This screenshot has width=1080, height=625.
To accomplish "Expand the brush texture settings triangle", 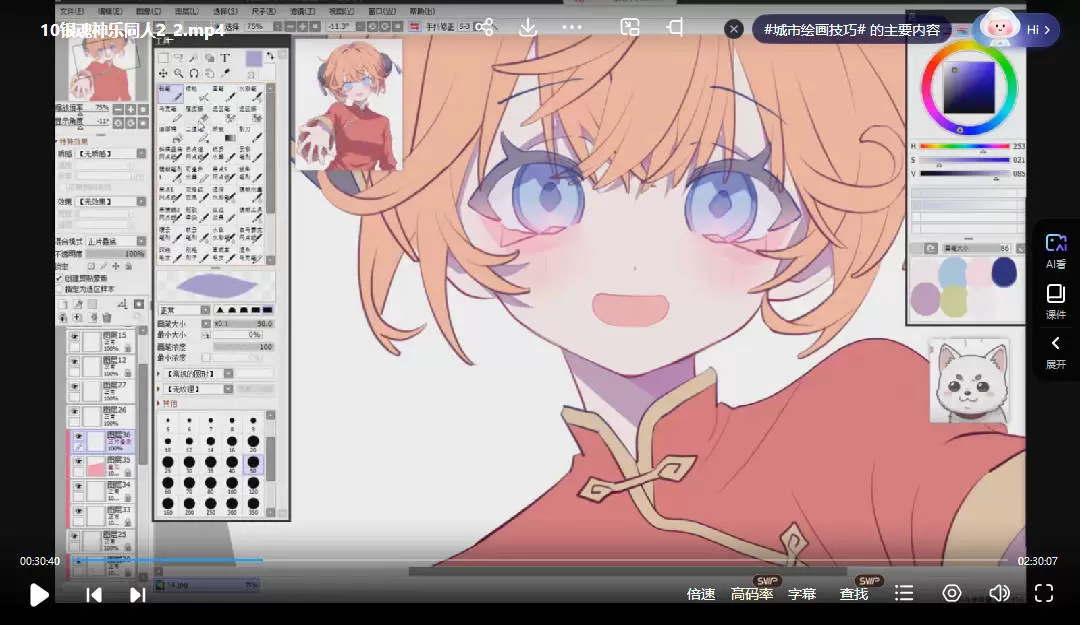I will [x=160, y=389].
